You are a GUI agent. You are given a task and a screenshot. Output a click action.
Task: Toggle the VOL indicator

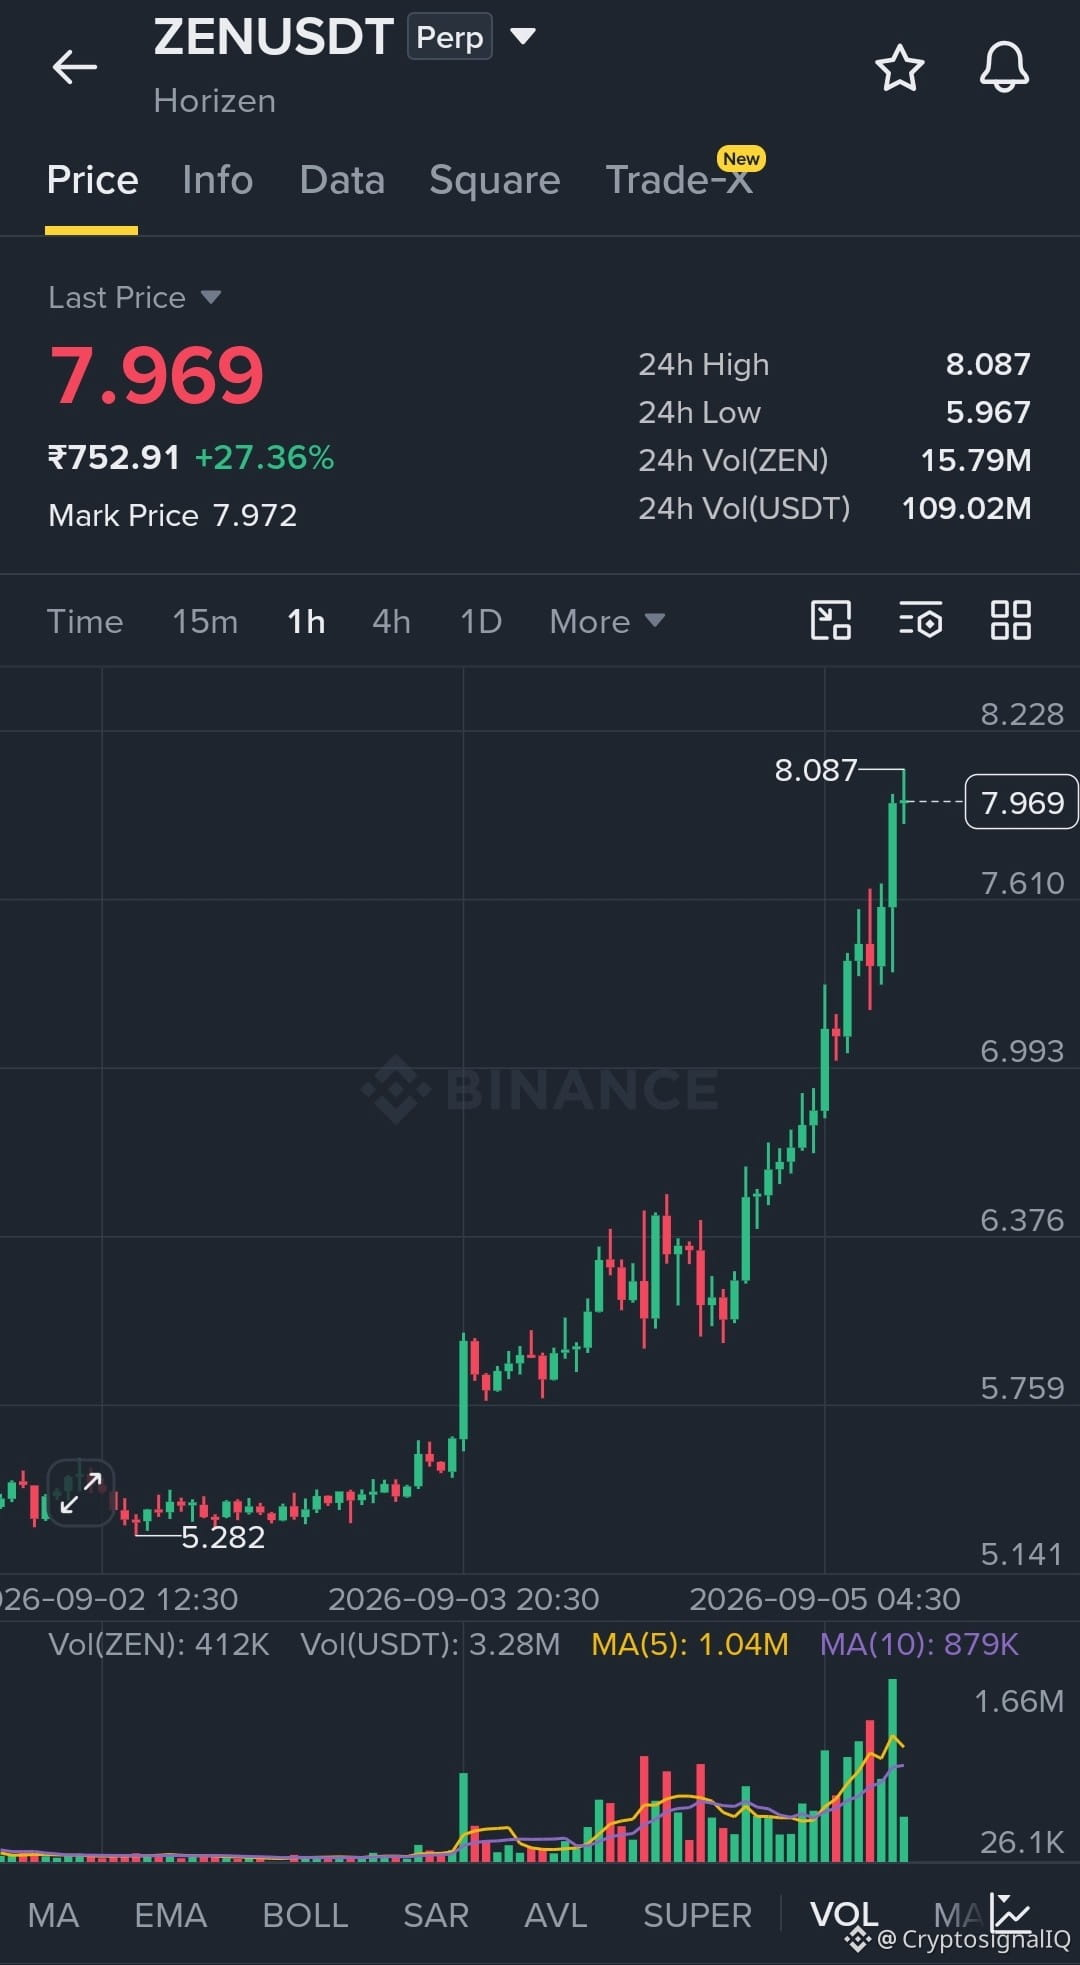(844, 1914)
